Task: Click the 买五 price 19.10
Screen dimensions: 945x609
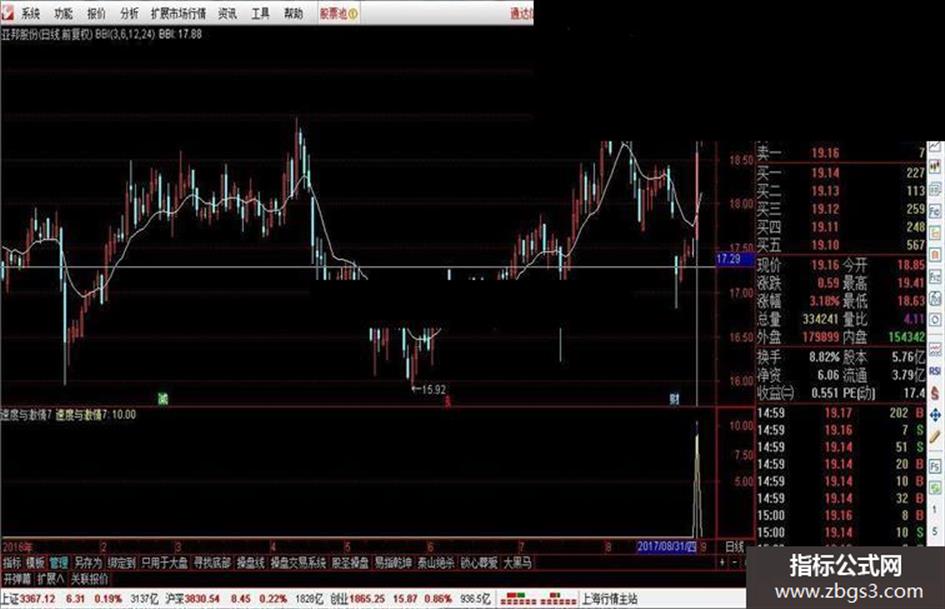Action: 824,245
